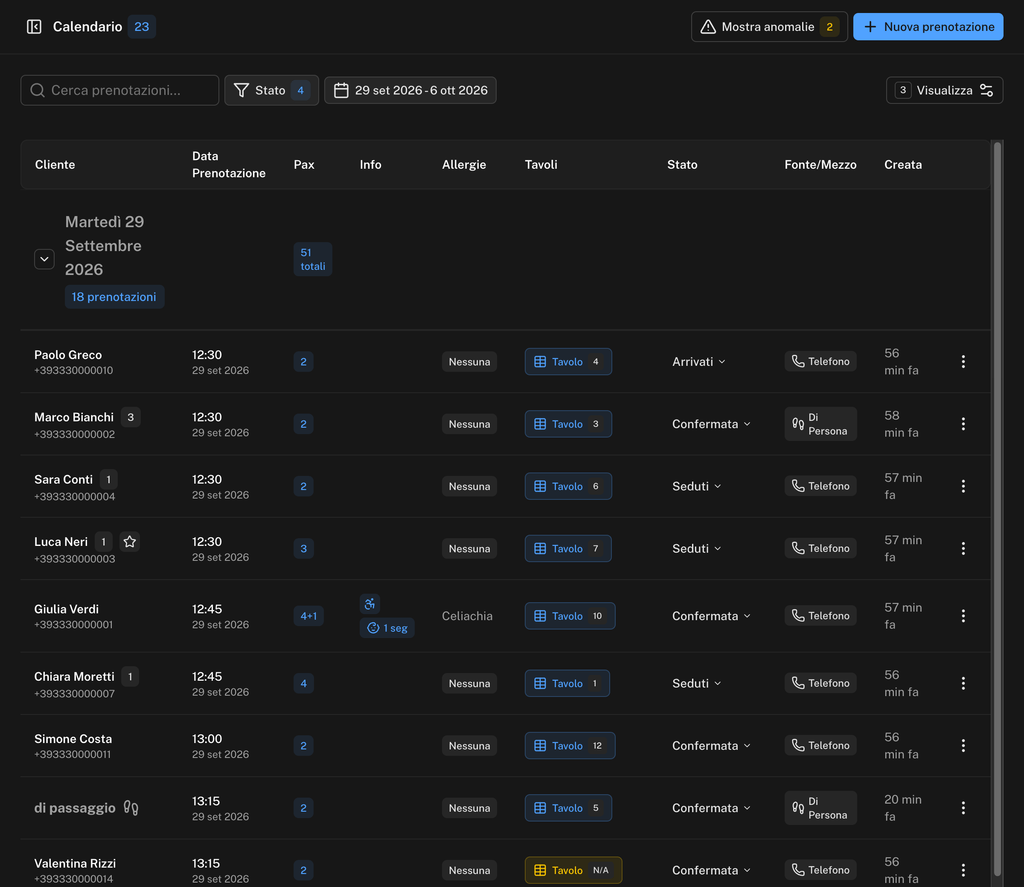Viewport: 1024px width, 887px height.
Task: Toggle the sidebar panel icon
Action: click(x=34, y=27)
